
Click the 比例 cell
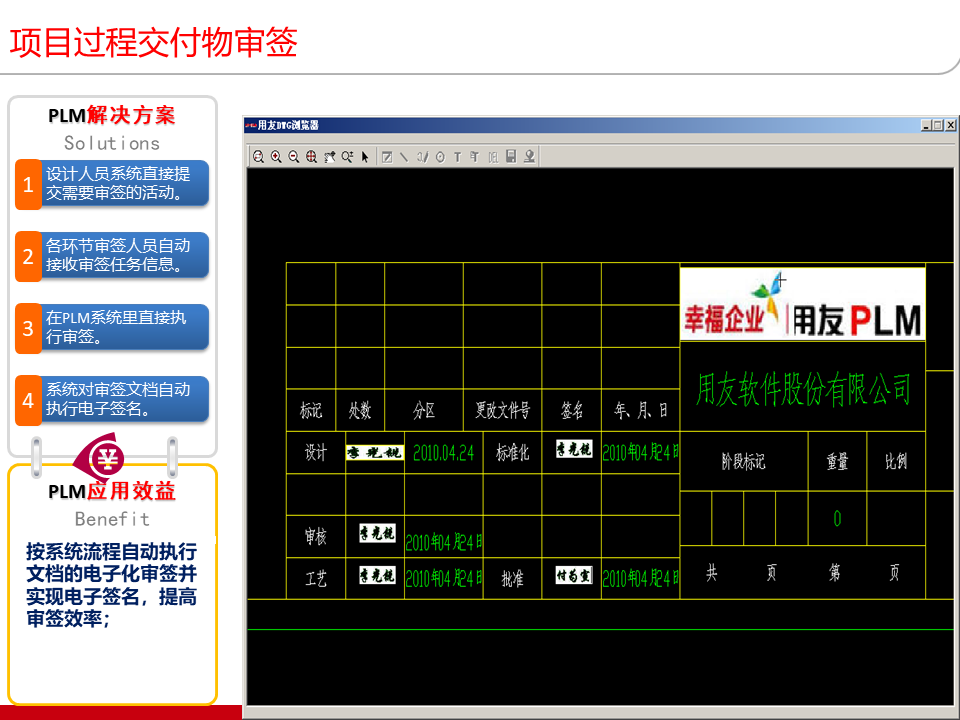[896, 461]
